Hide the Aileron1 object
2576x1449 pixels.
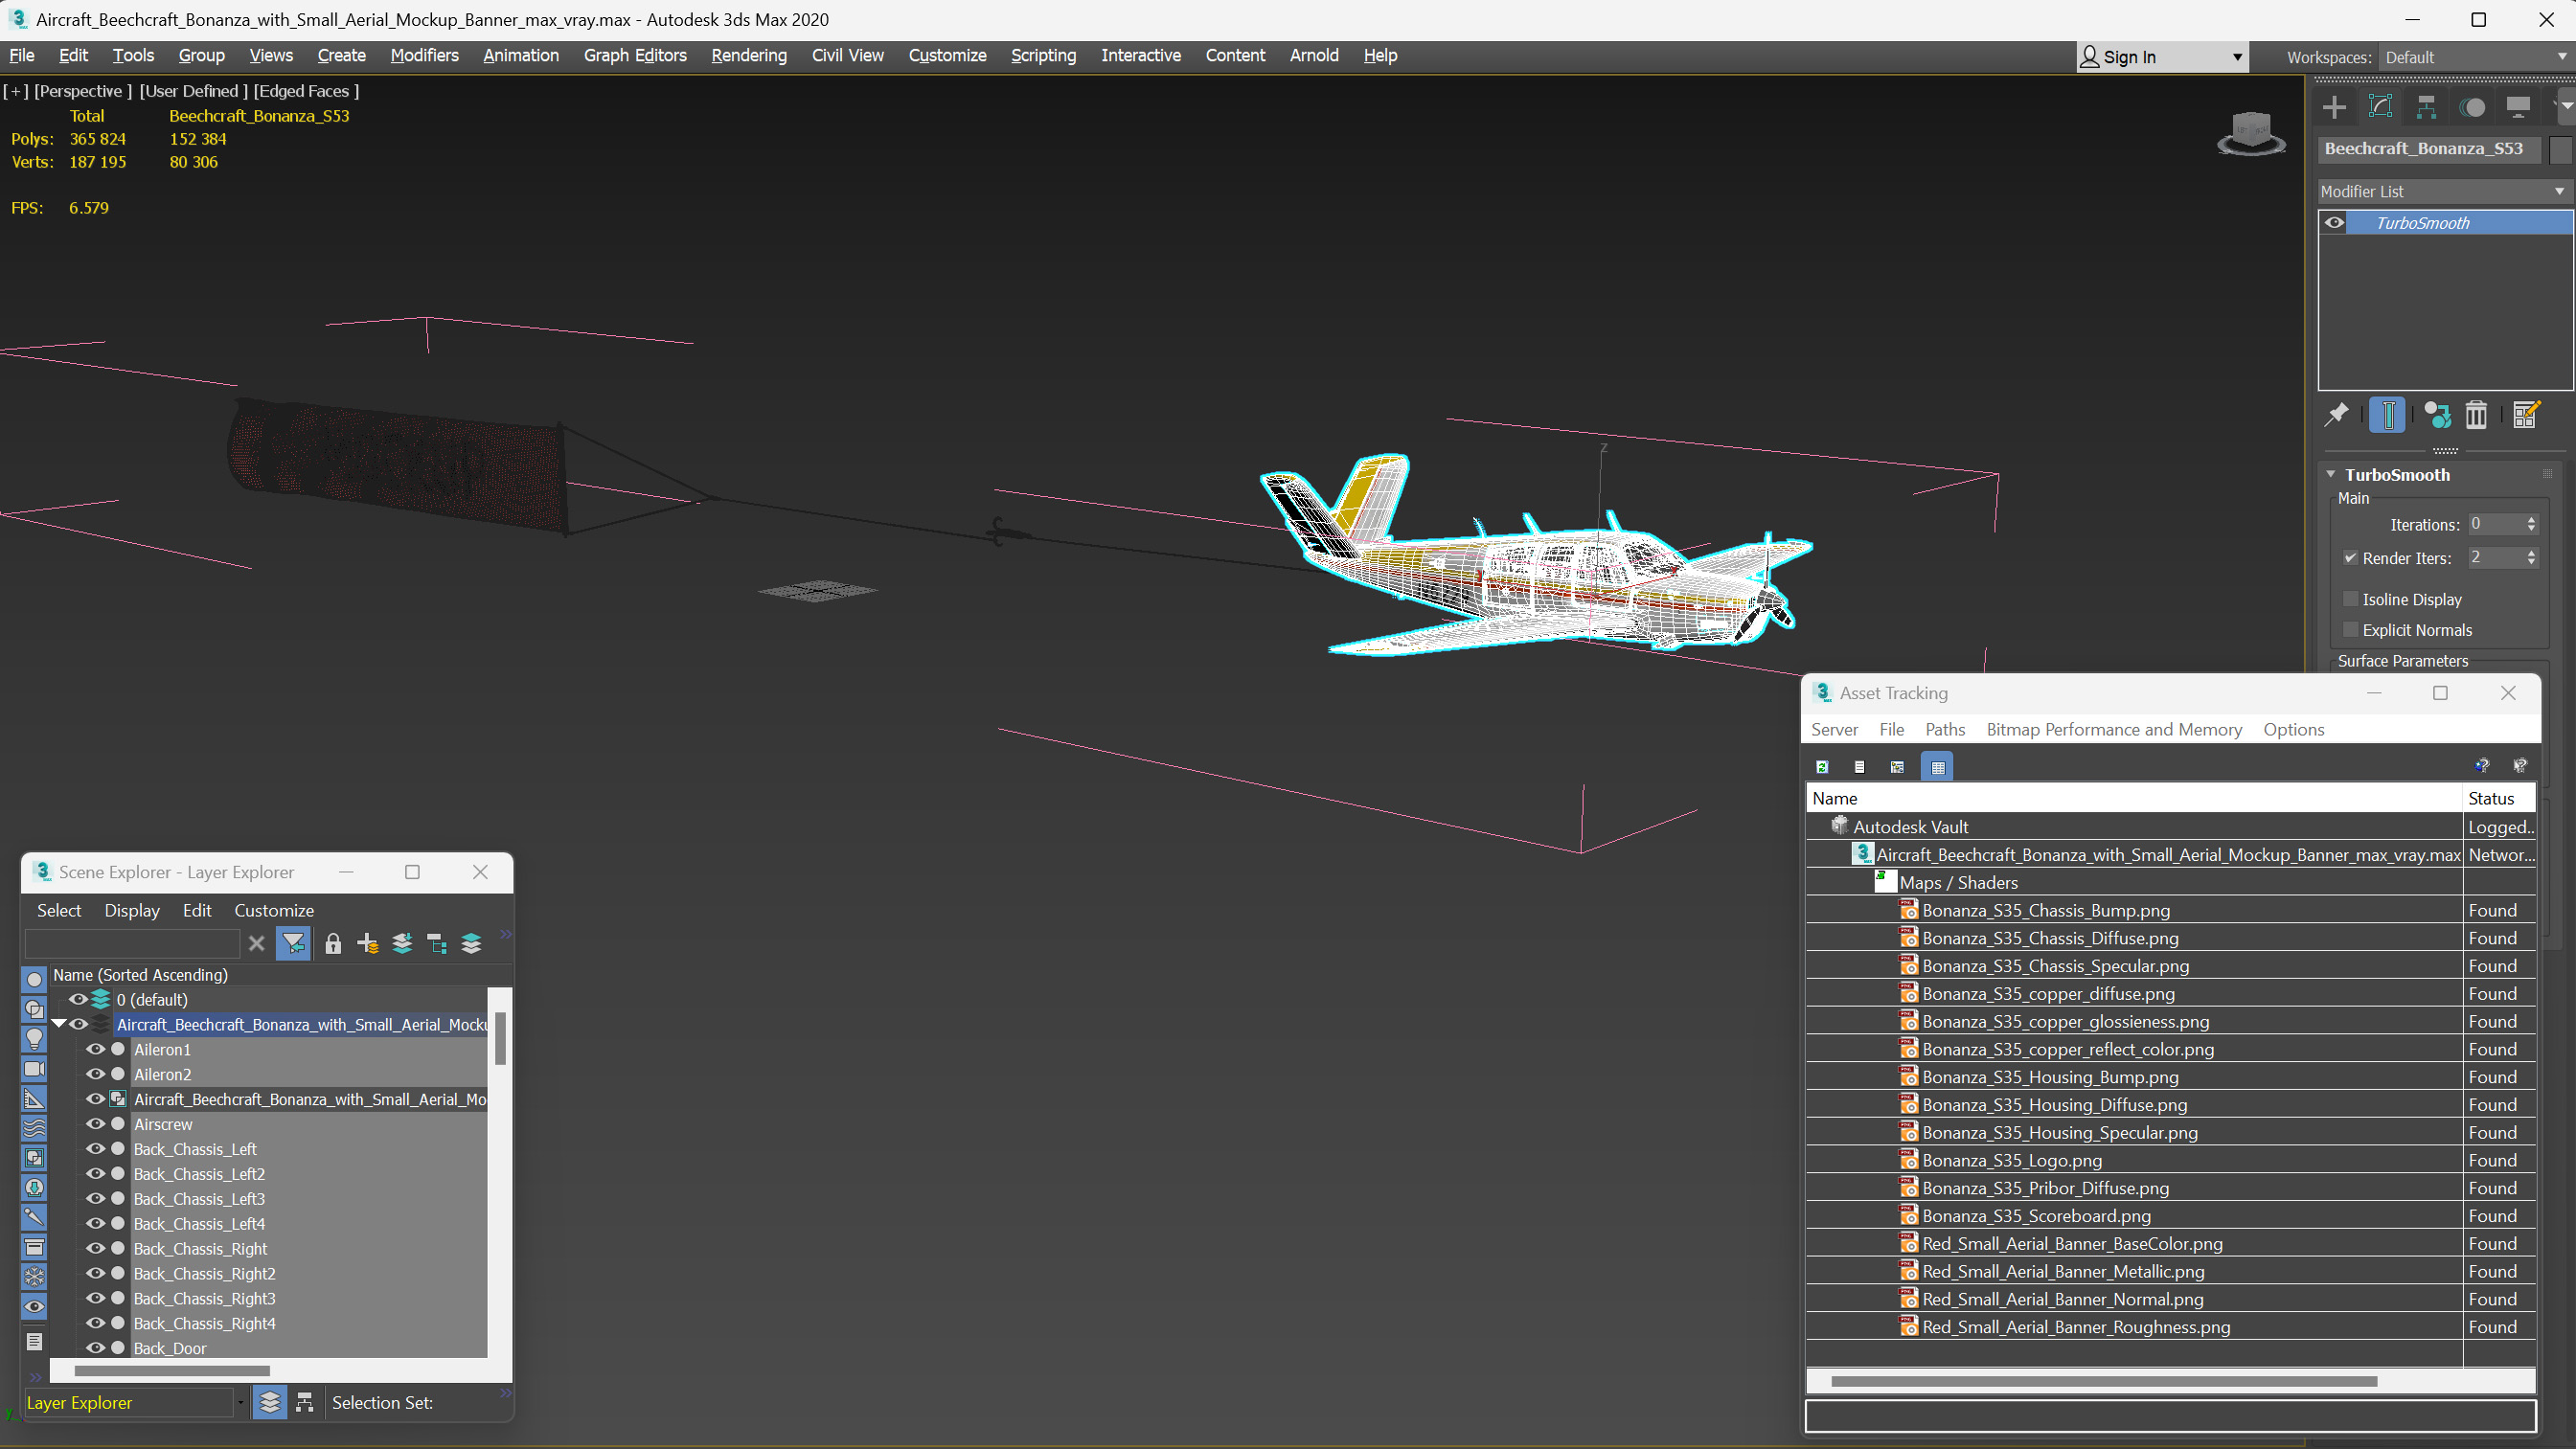95,1049
